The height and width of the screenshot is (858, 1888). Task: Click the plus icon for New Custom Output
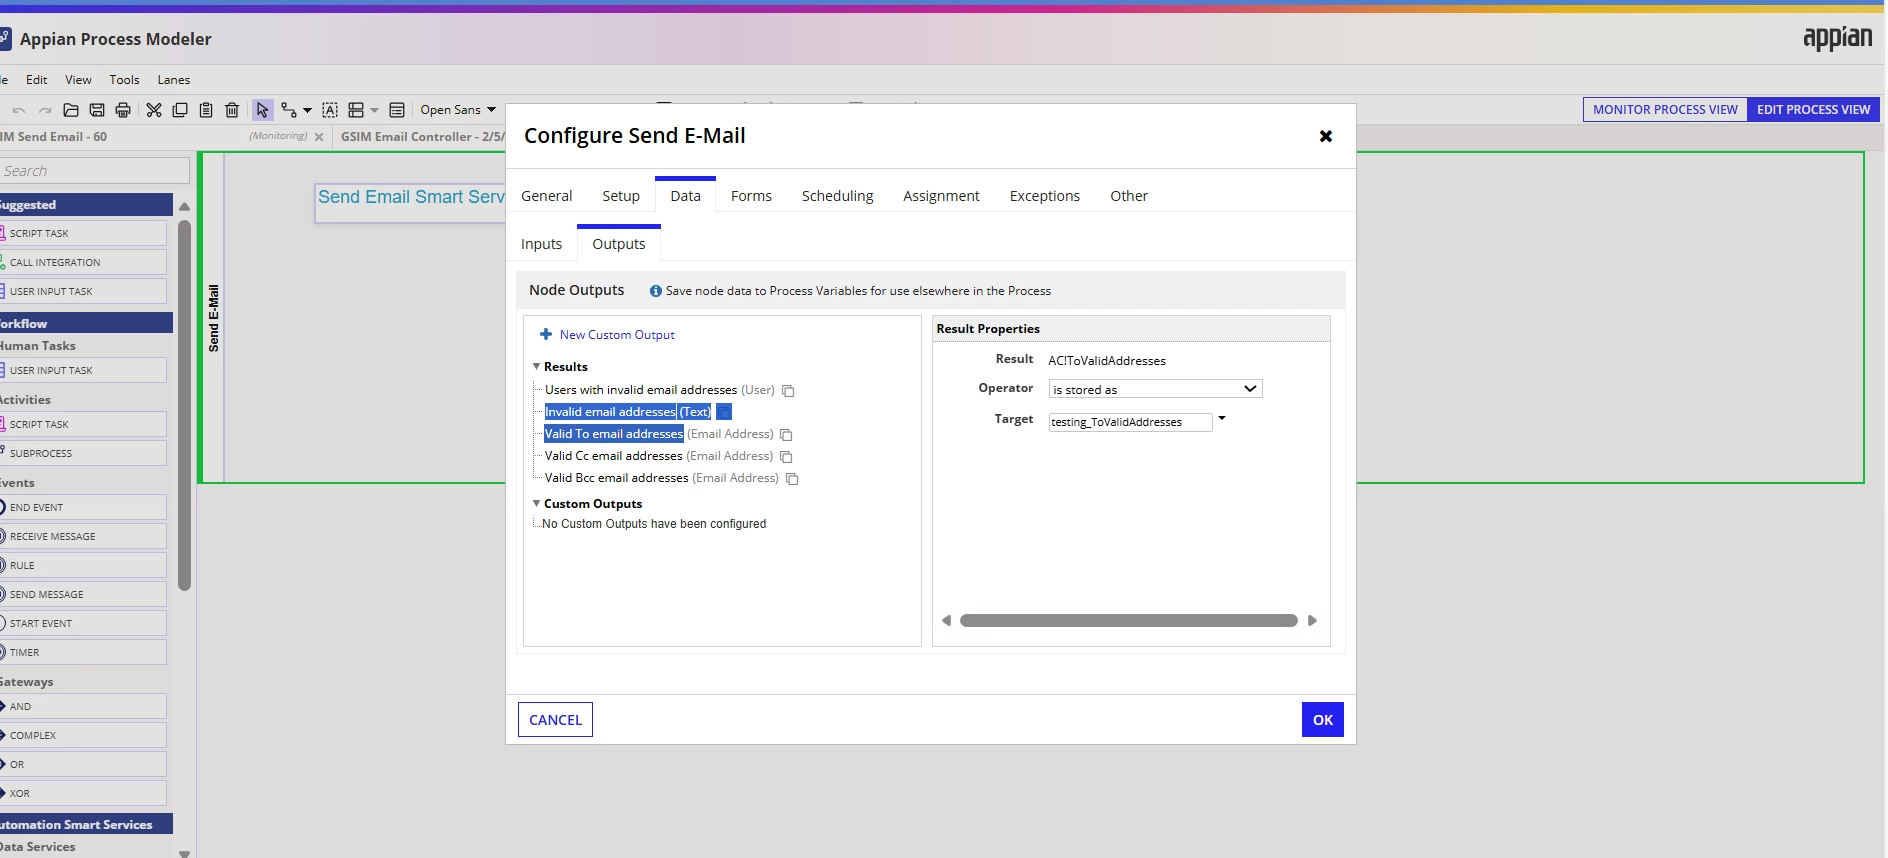(x=546, y=334)
